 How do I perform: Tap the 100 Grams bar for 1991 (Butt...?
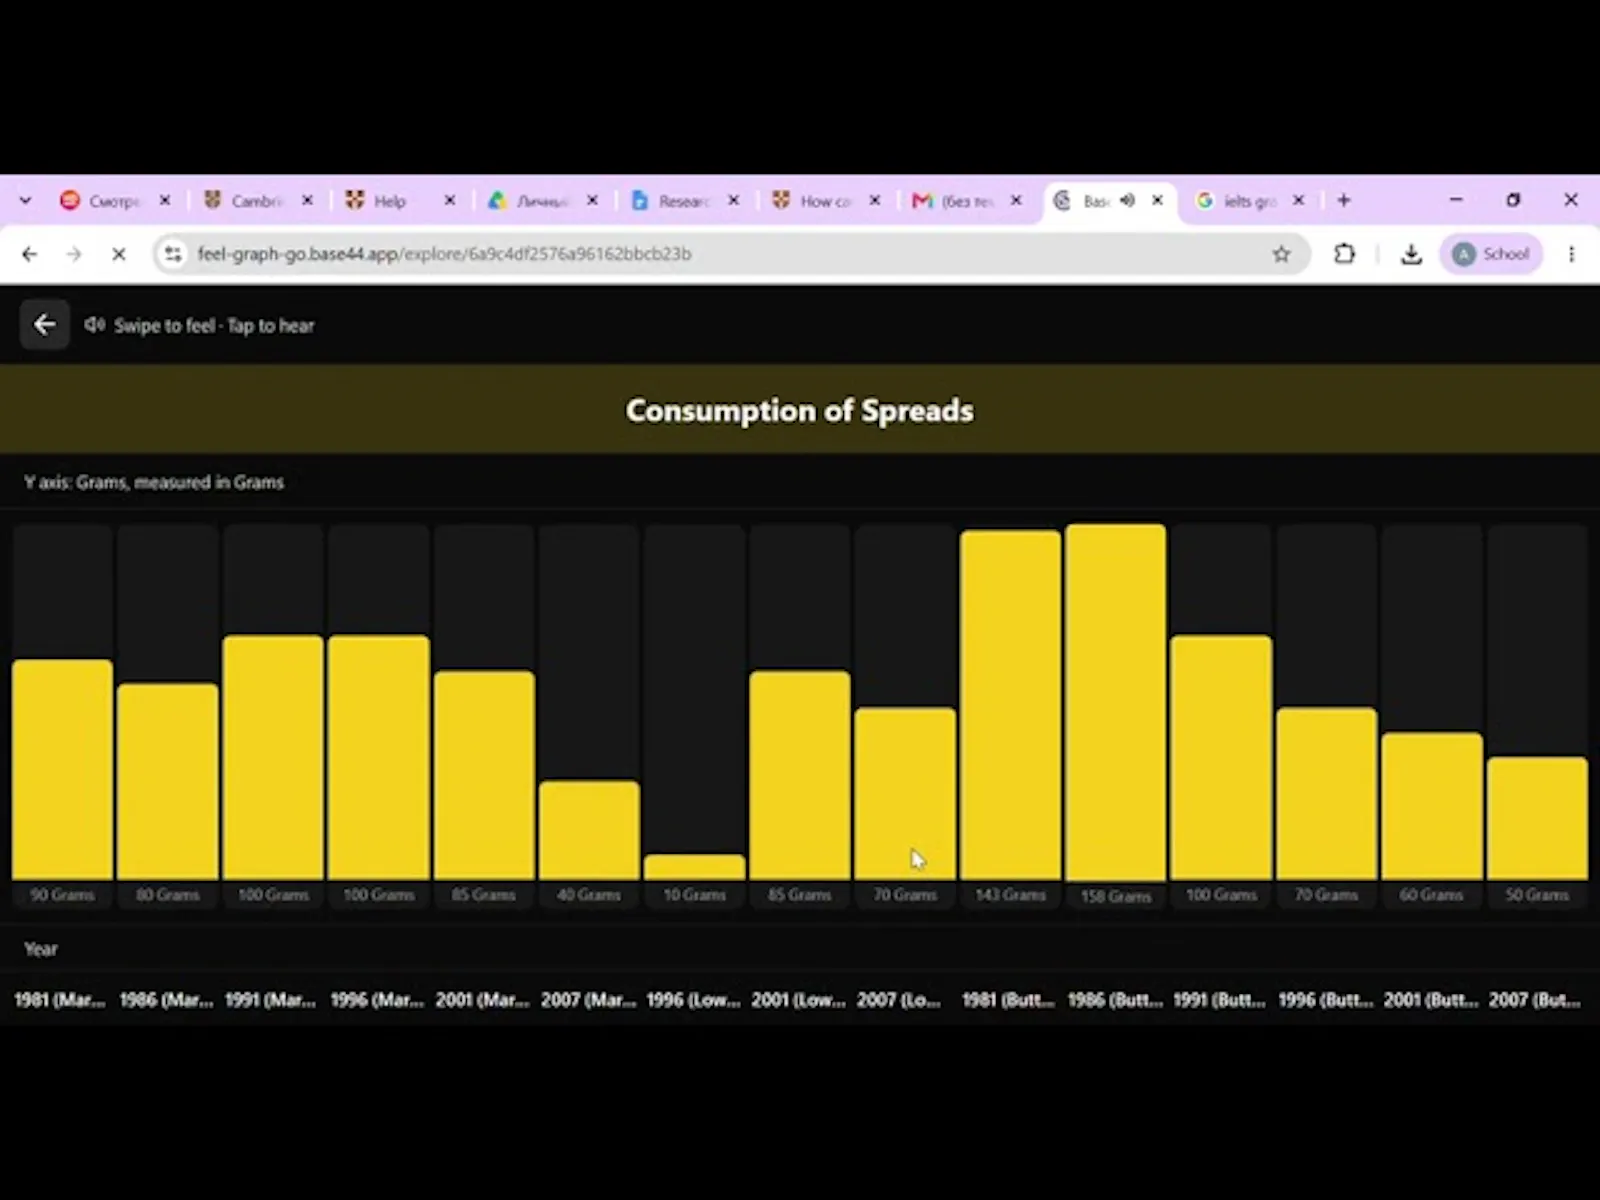click(x=1222, y=757)
